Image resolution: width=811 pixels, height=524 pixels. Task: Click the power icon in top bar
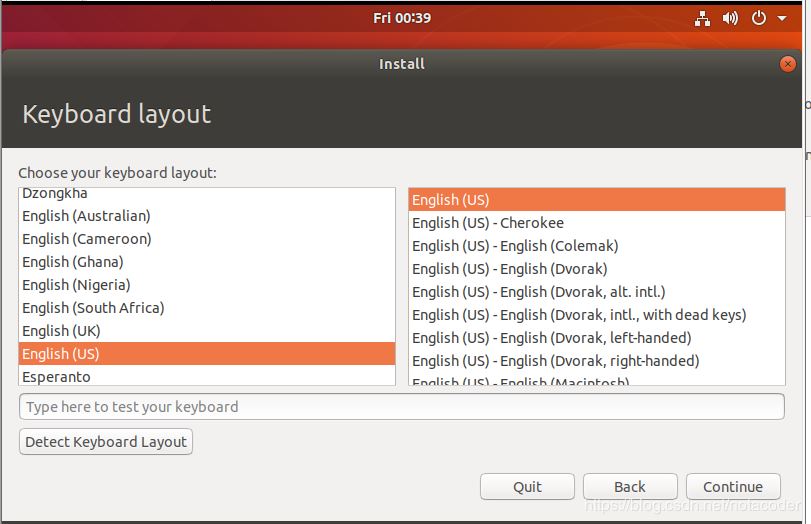point(758,18)
